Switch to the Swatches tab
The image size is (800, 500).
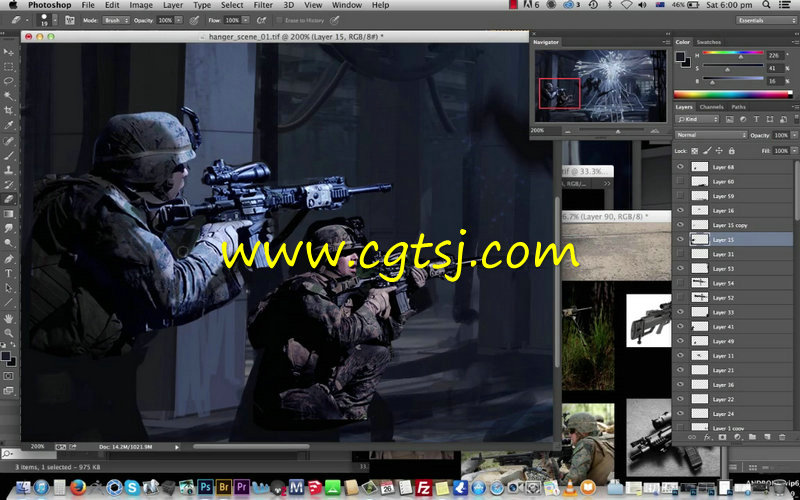coord(709,42)
